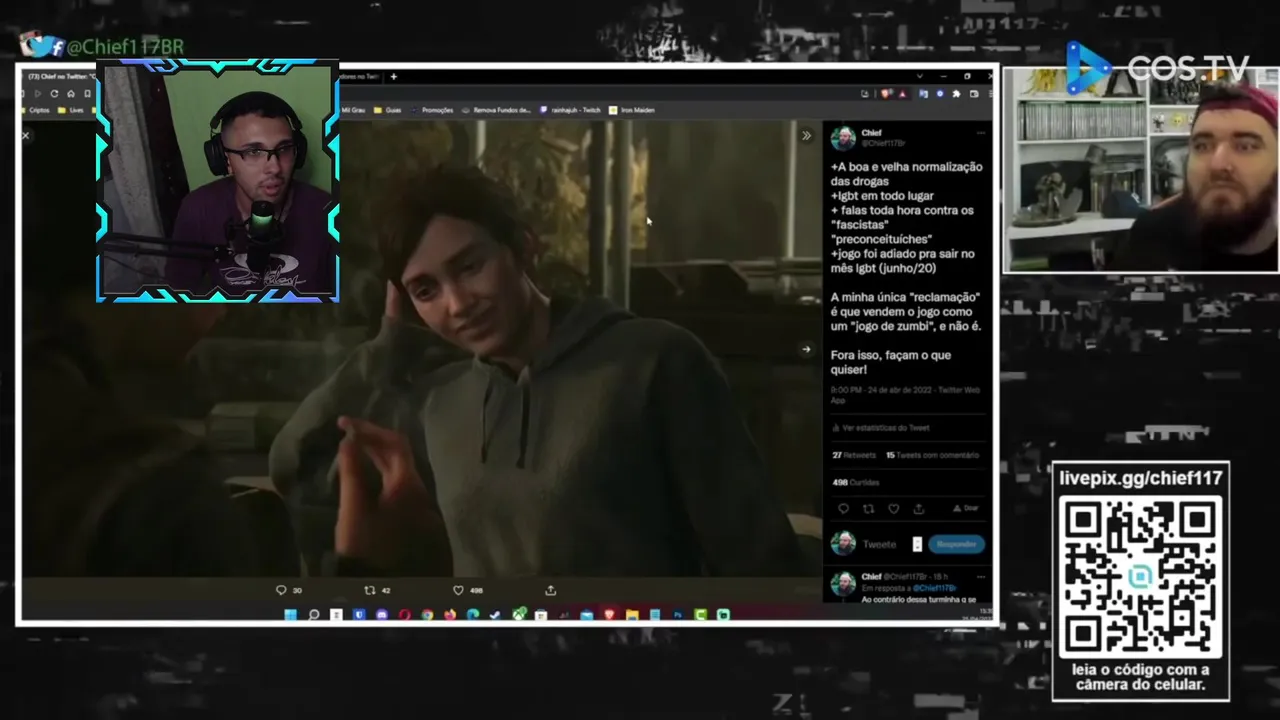Open @Chief117Br mention link in reply

(x=935, y=588)
